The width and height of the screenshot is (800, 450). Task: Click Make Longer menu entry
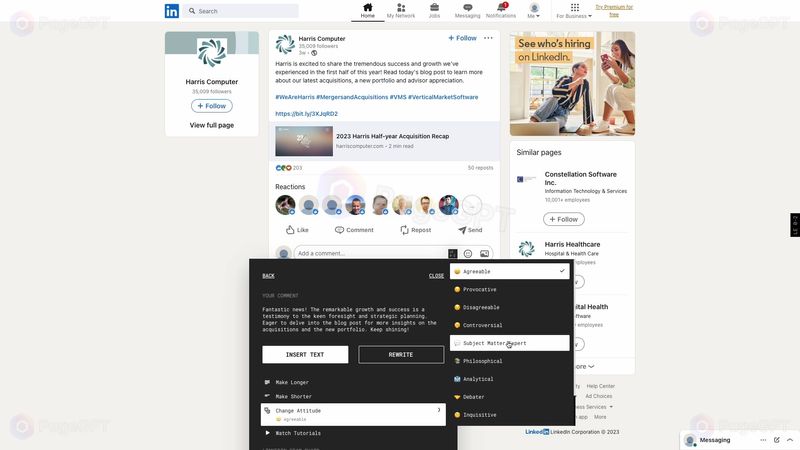coord(292,382)
